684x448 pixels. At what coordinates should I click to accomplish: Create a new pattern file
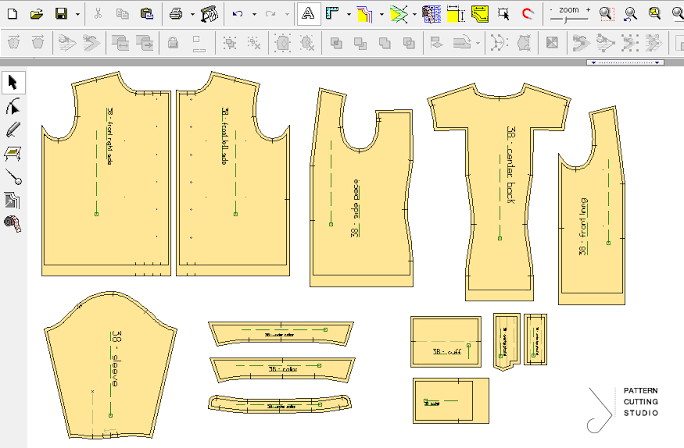pos(13,14)
